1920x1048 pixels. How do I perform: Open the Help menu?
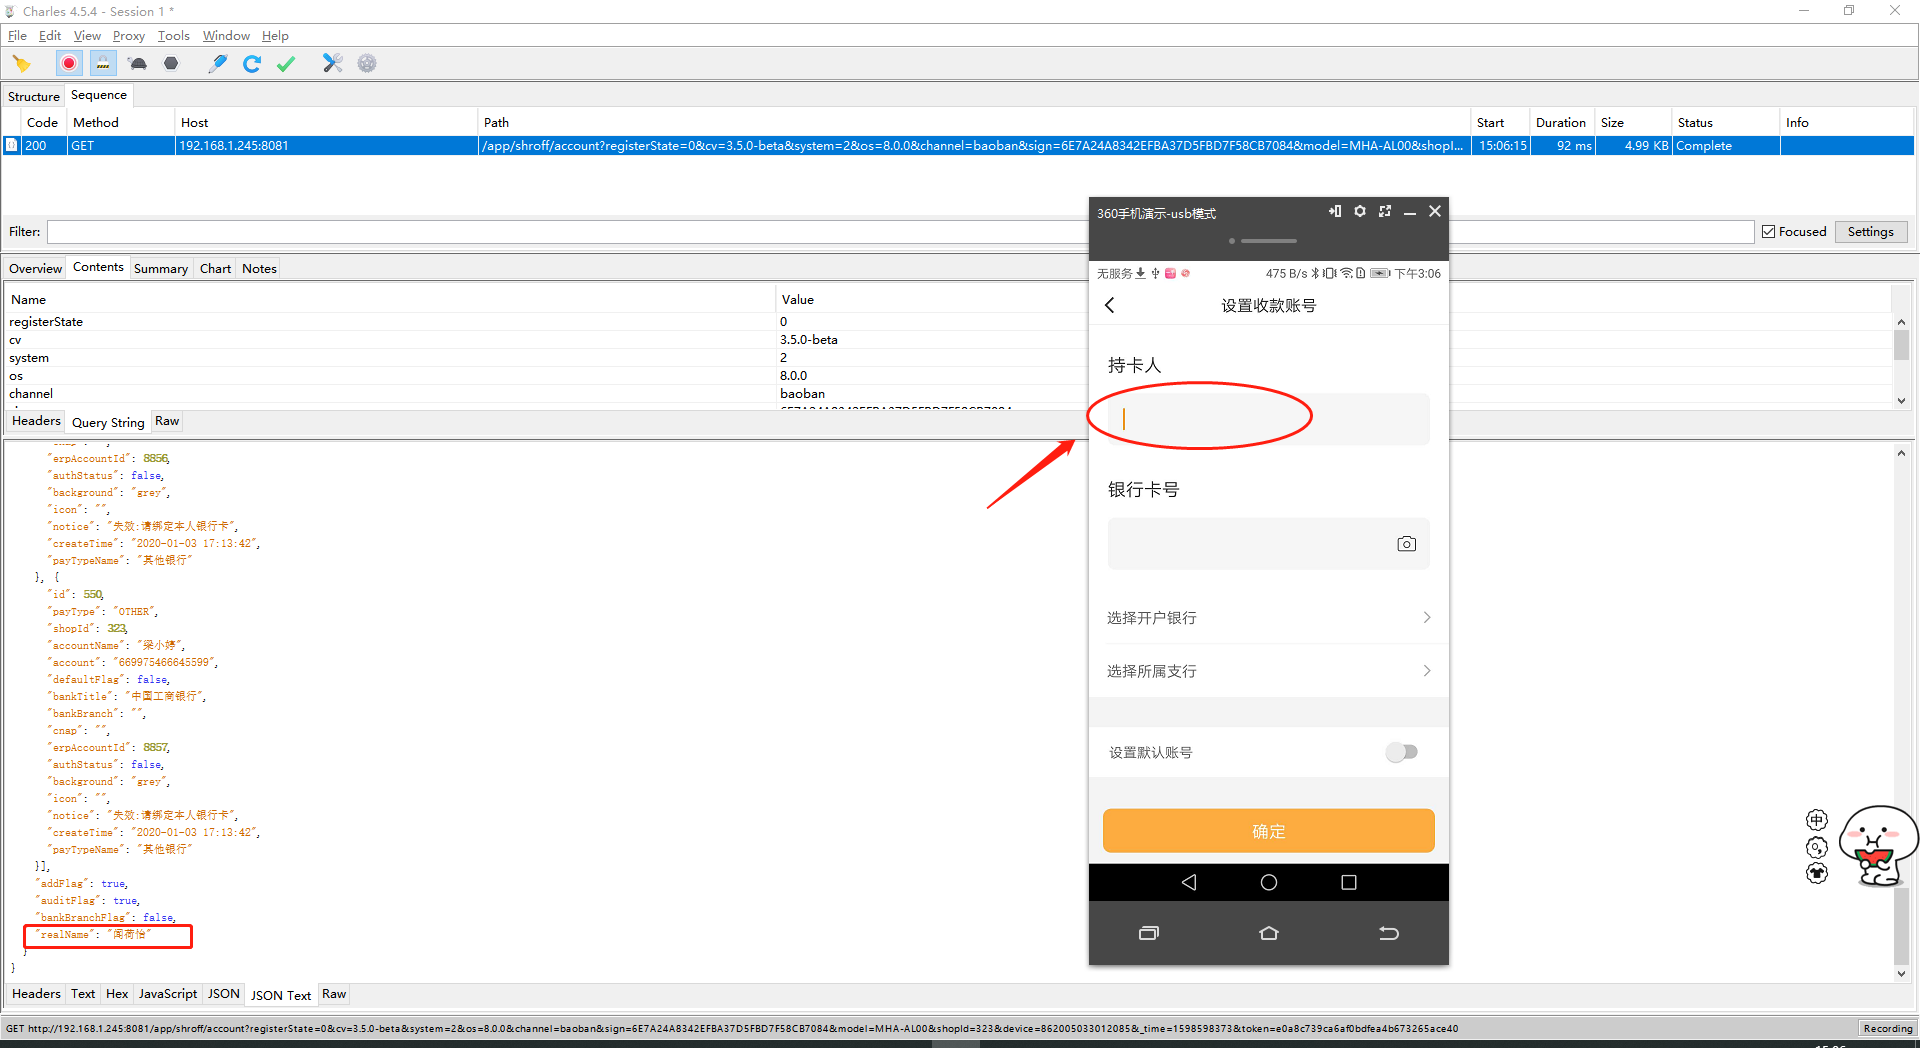pyautogui.click(x=275, y=36)
